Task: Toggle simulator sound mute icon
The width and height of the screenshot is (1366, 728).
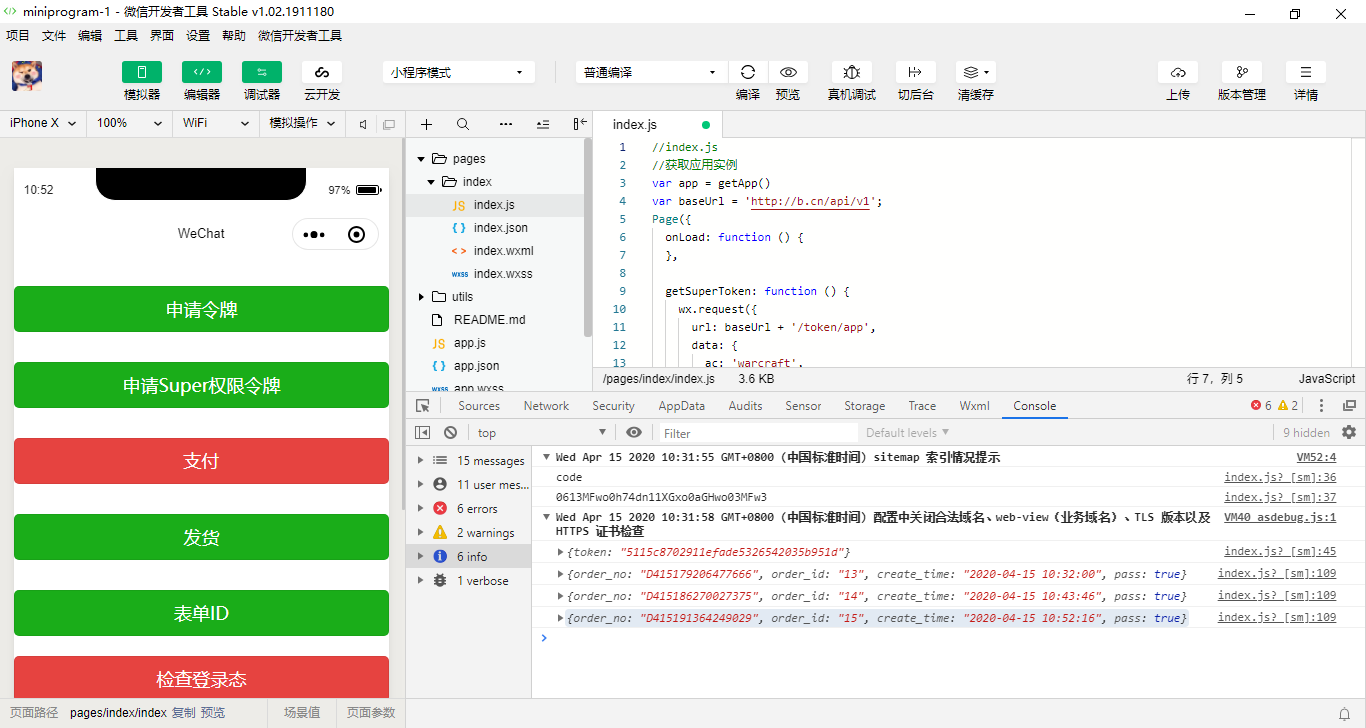Action: [x=363, y=124]
